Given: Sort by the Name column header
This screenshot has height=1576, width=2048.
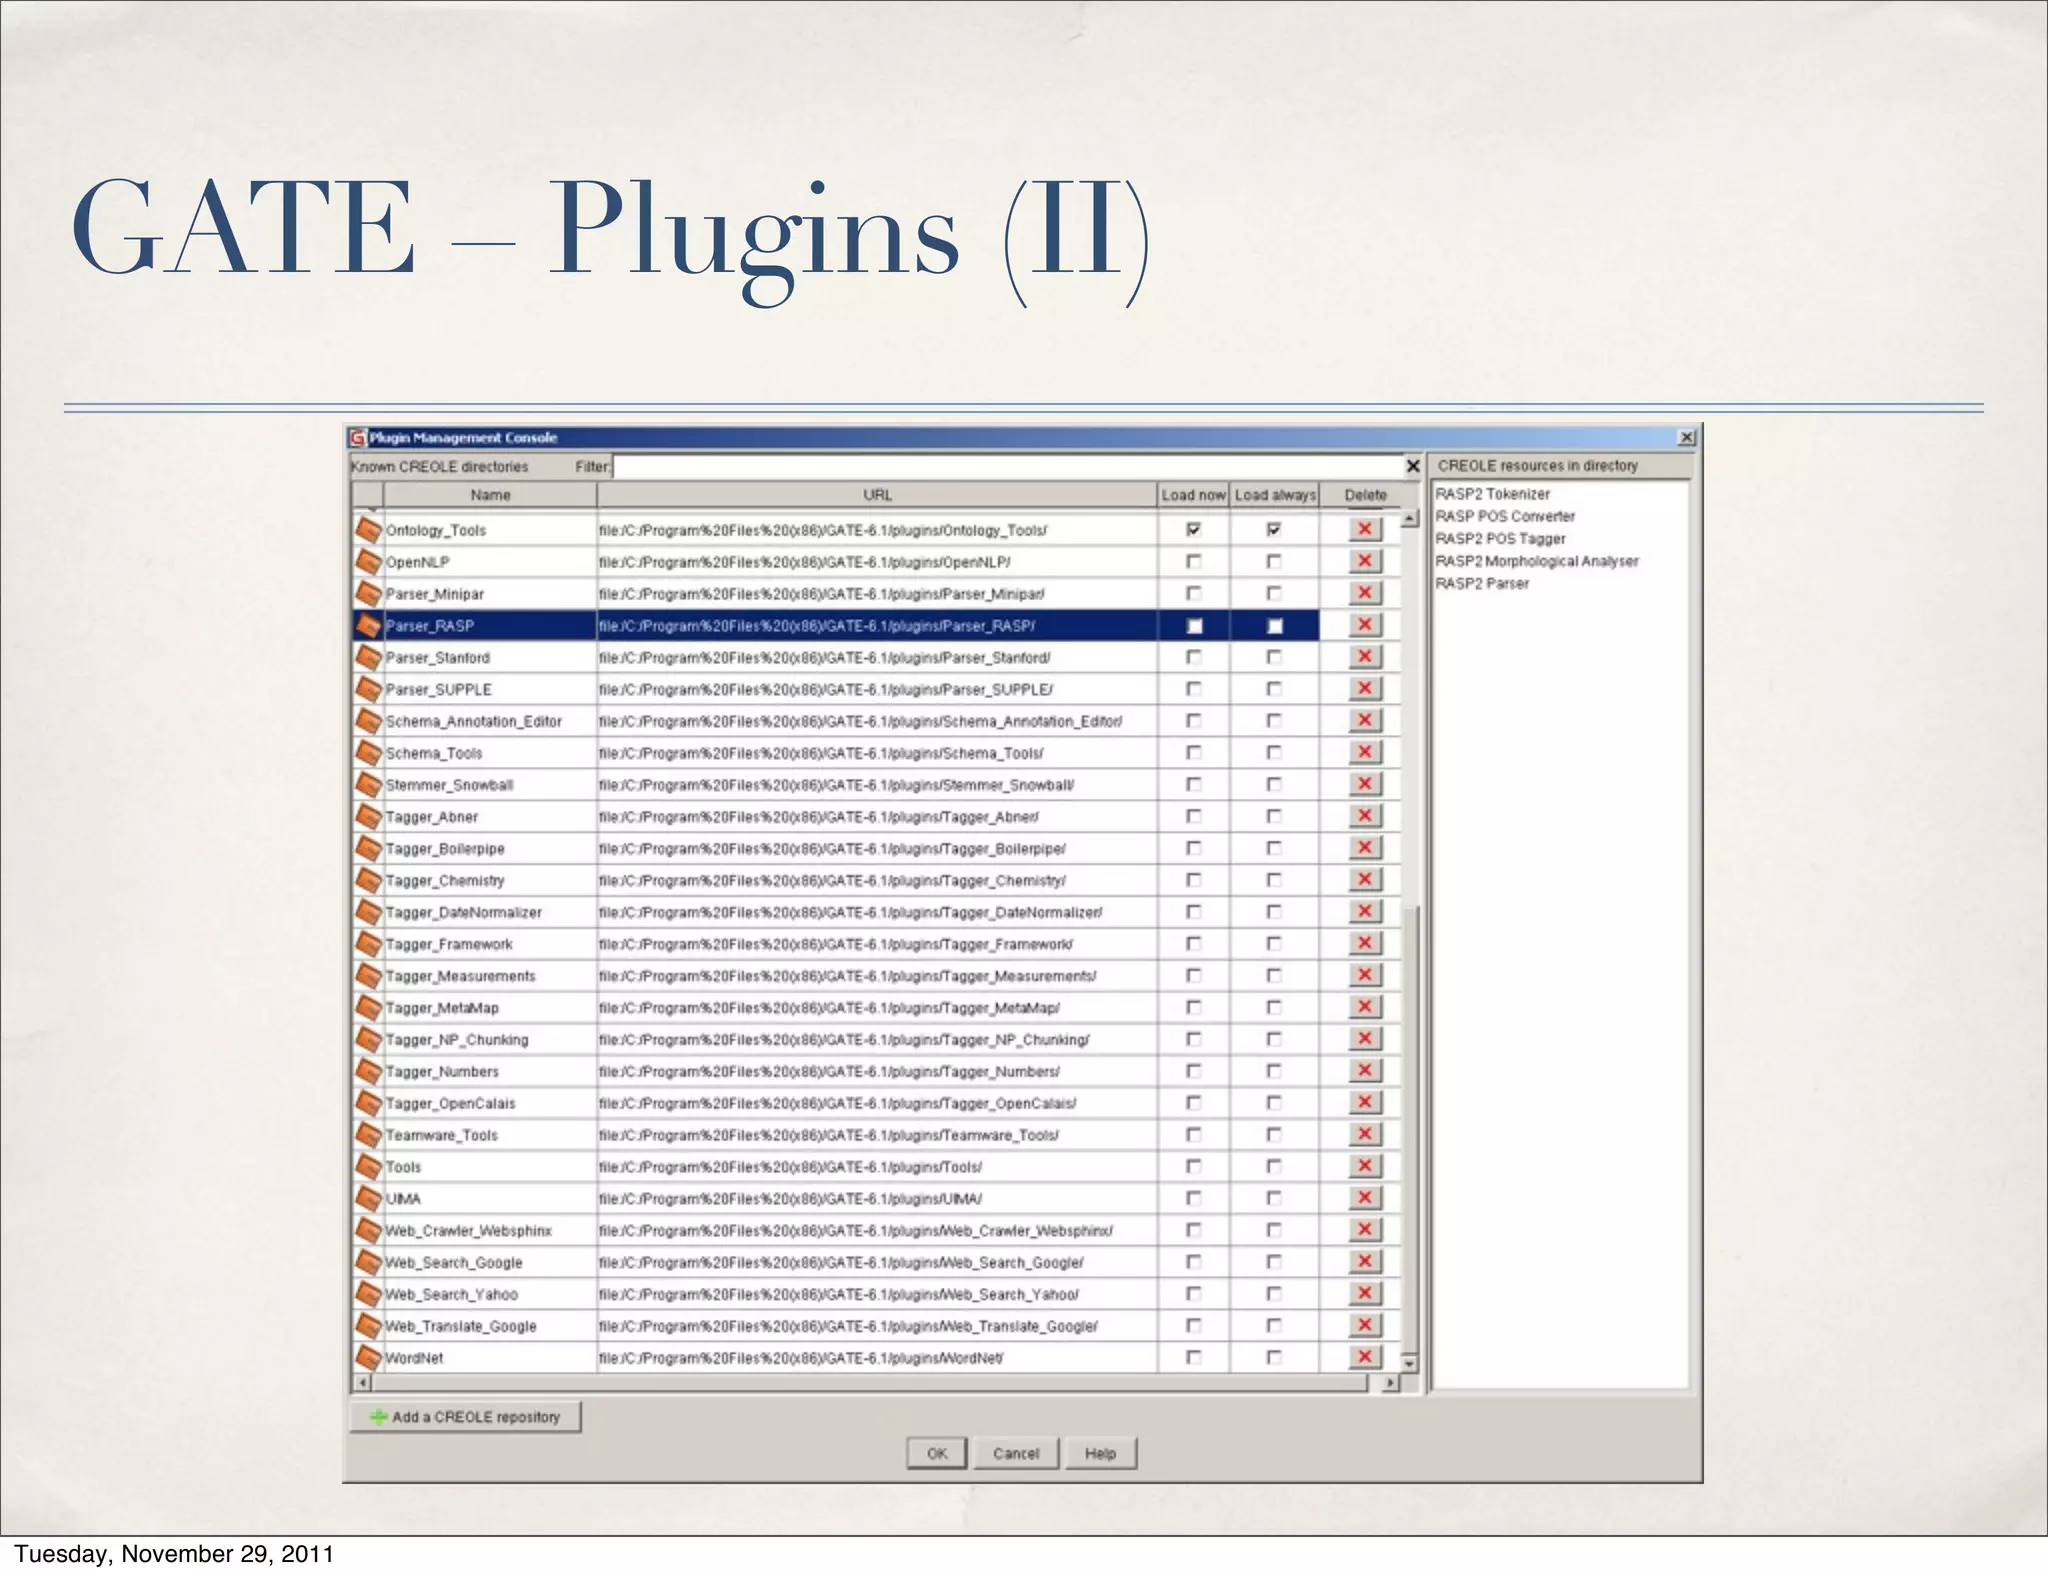Looking at the screenshot, I should (x=490, y=495).
